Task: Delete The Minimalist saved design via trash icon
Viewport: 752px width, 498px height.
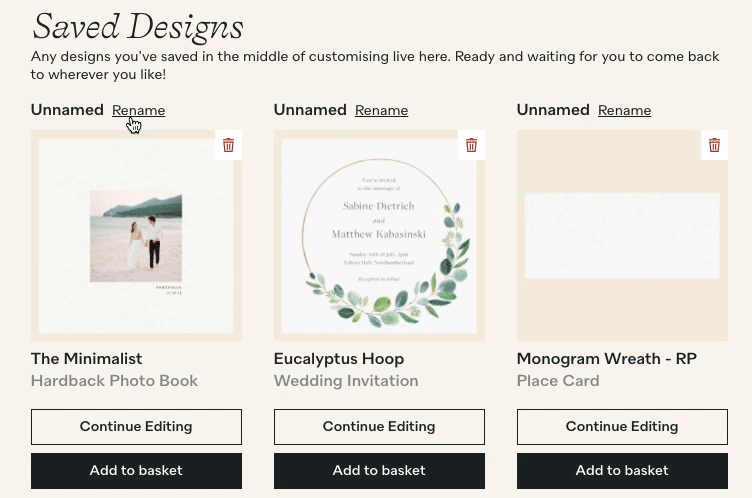Action: [x=228, y=145]
